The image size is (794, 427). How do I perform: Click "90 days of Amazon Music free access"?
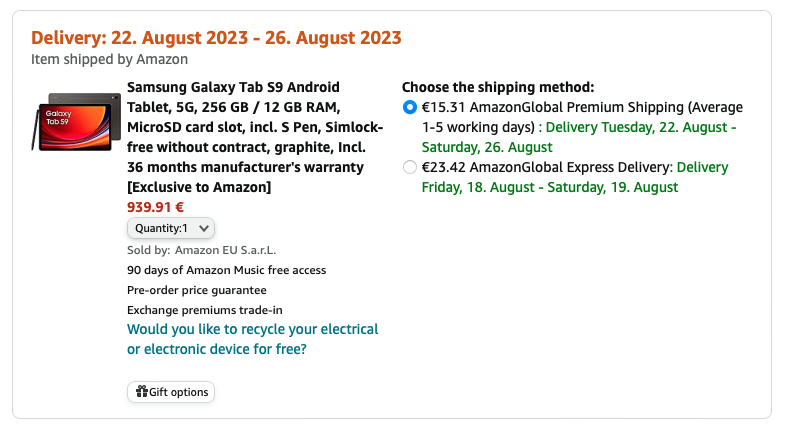coord(226,270)
